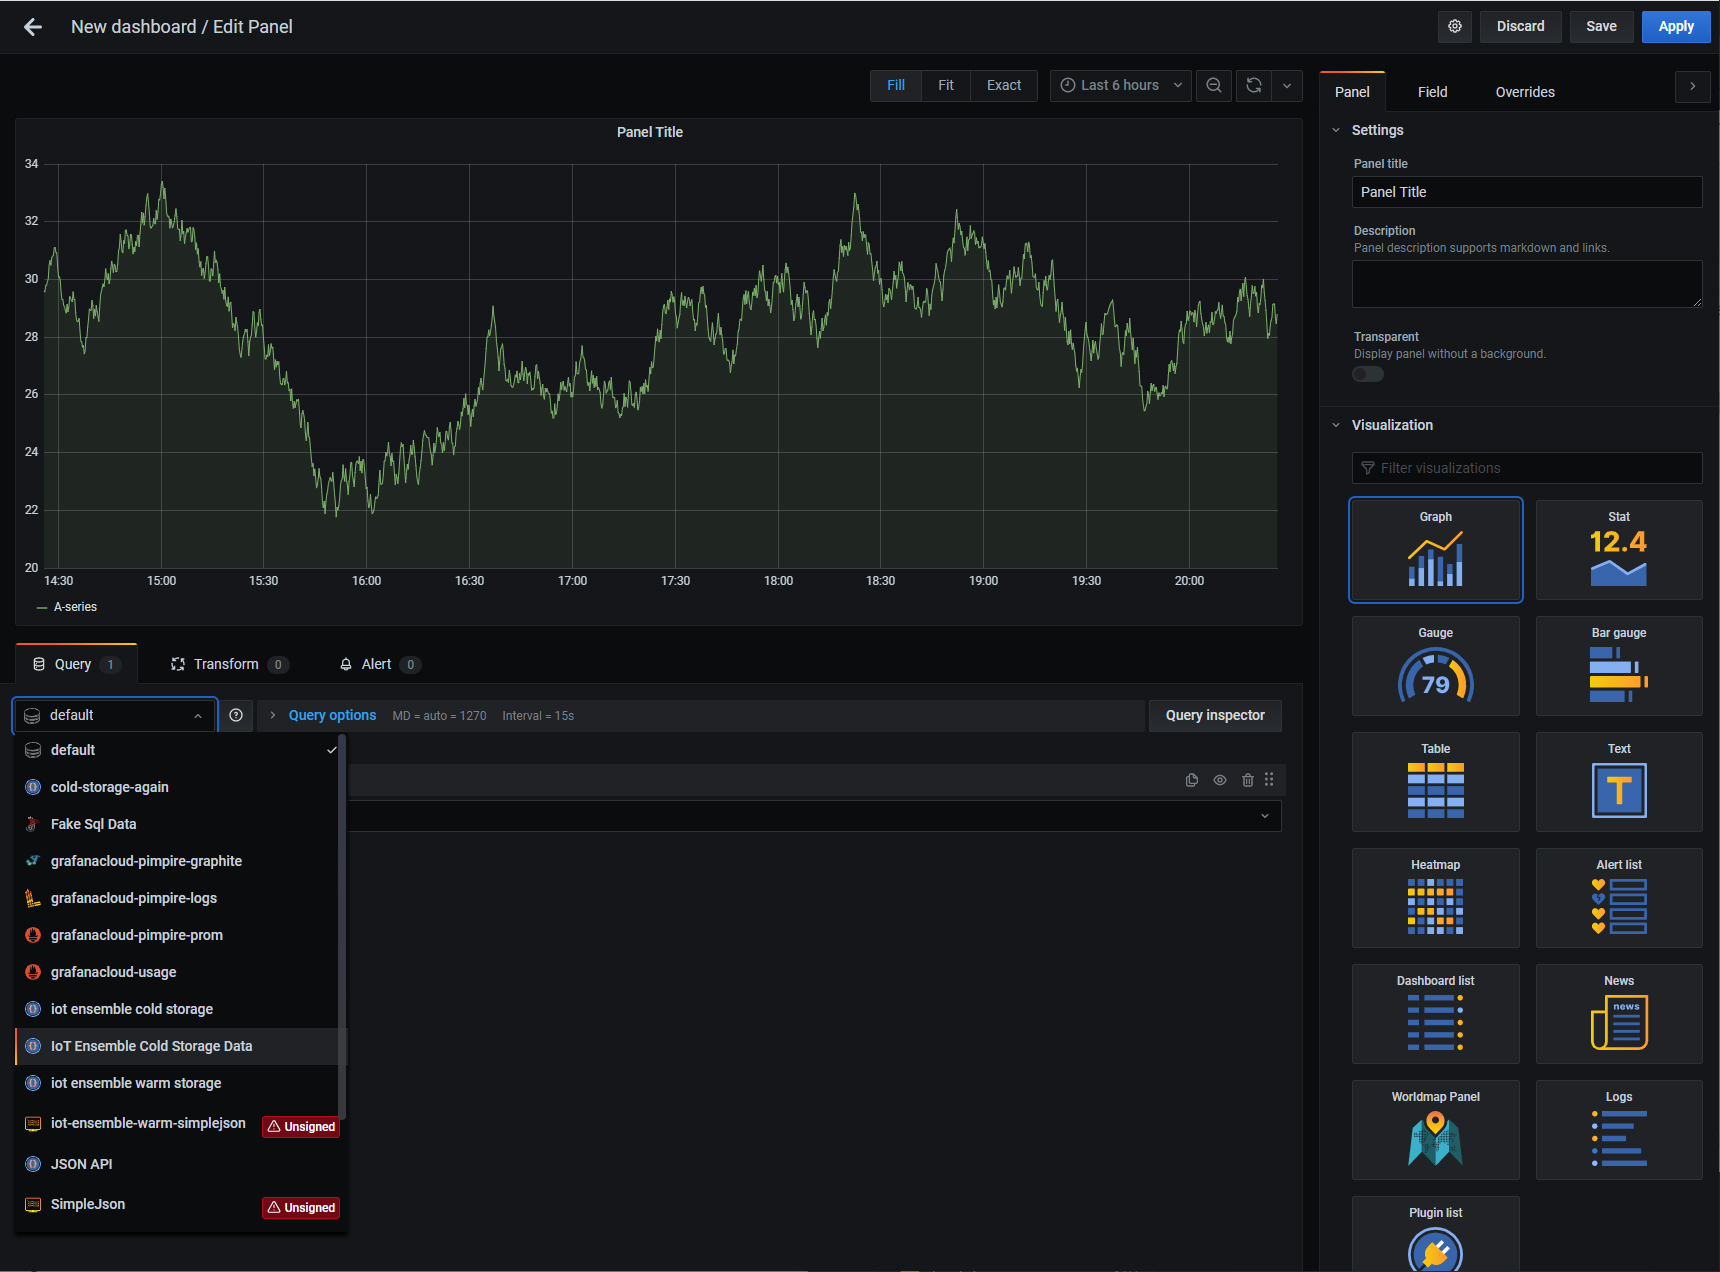Toggle the Transparent panel switch
The image size is (1720, 1272).
(1368, 374)
